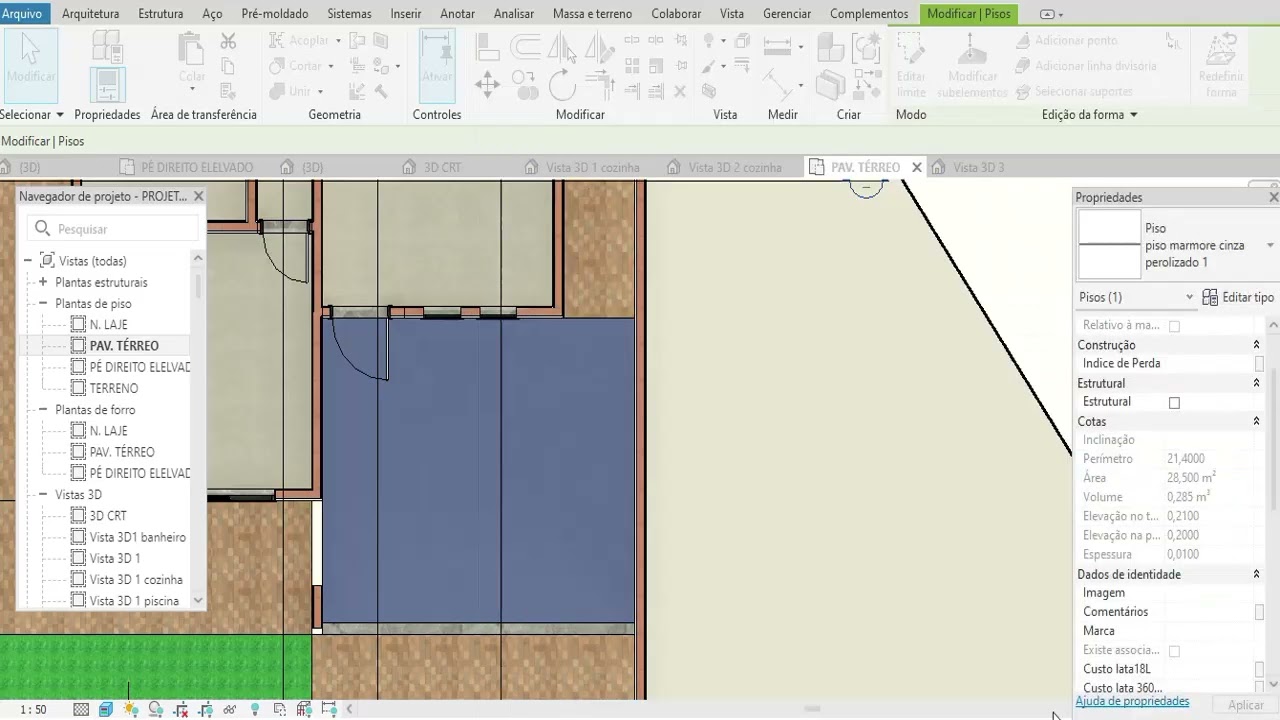1280x720 pixels.
Task: Click temporary hide/isolate glasses icon
Action: (230, 709)
